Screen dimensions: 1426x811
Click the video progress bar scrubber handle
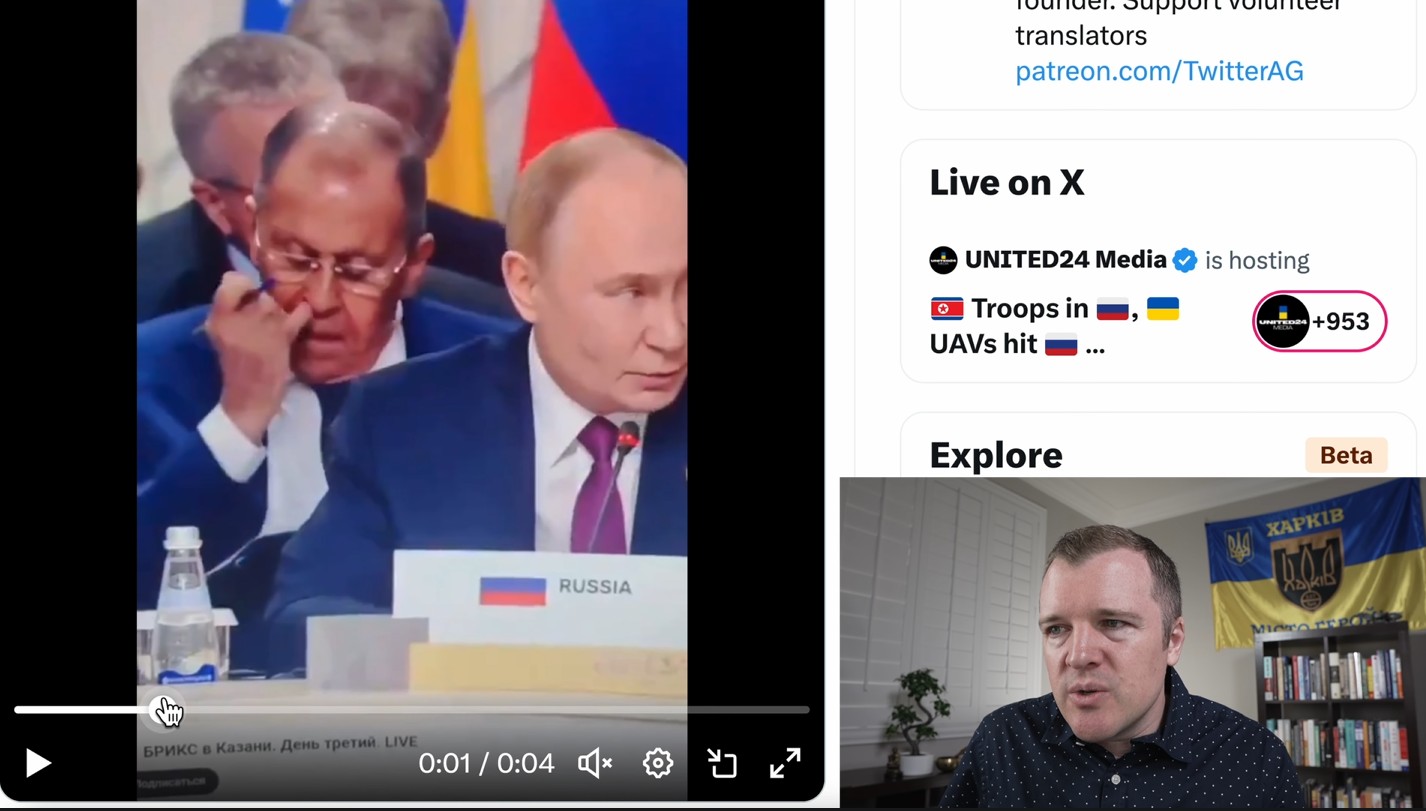pos(163,710)
